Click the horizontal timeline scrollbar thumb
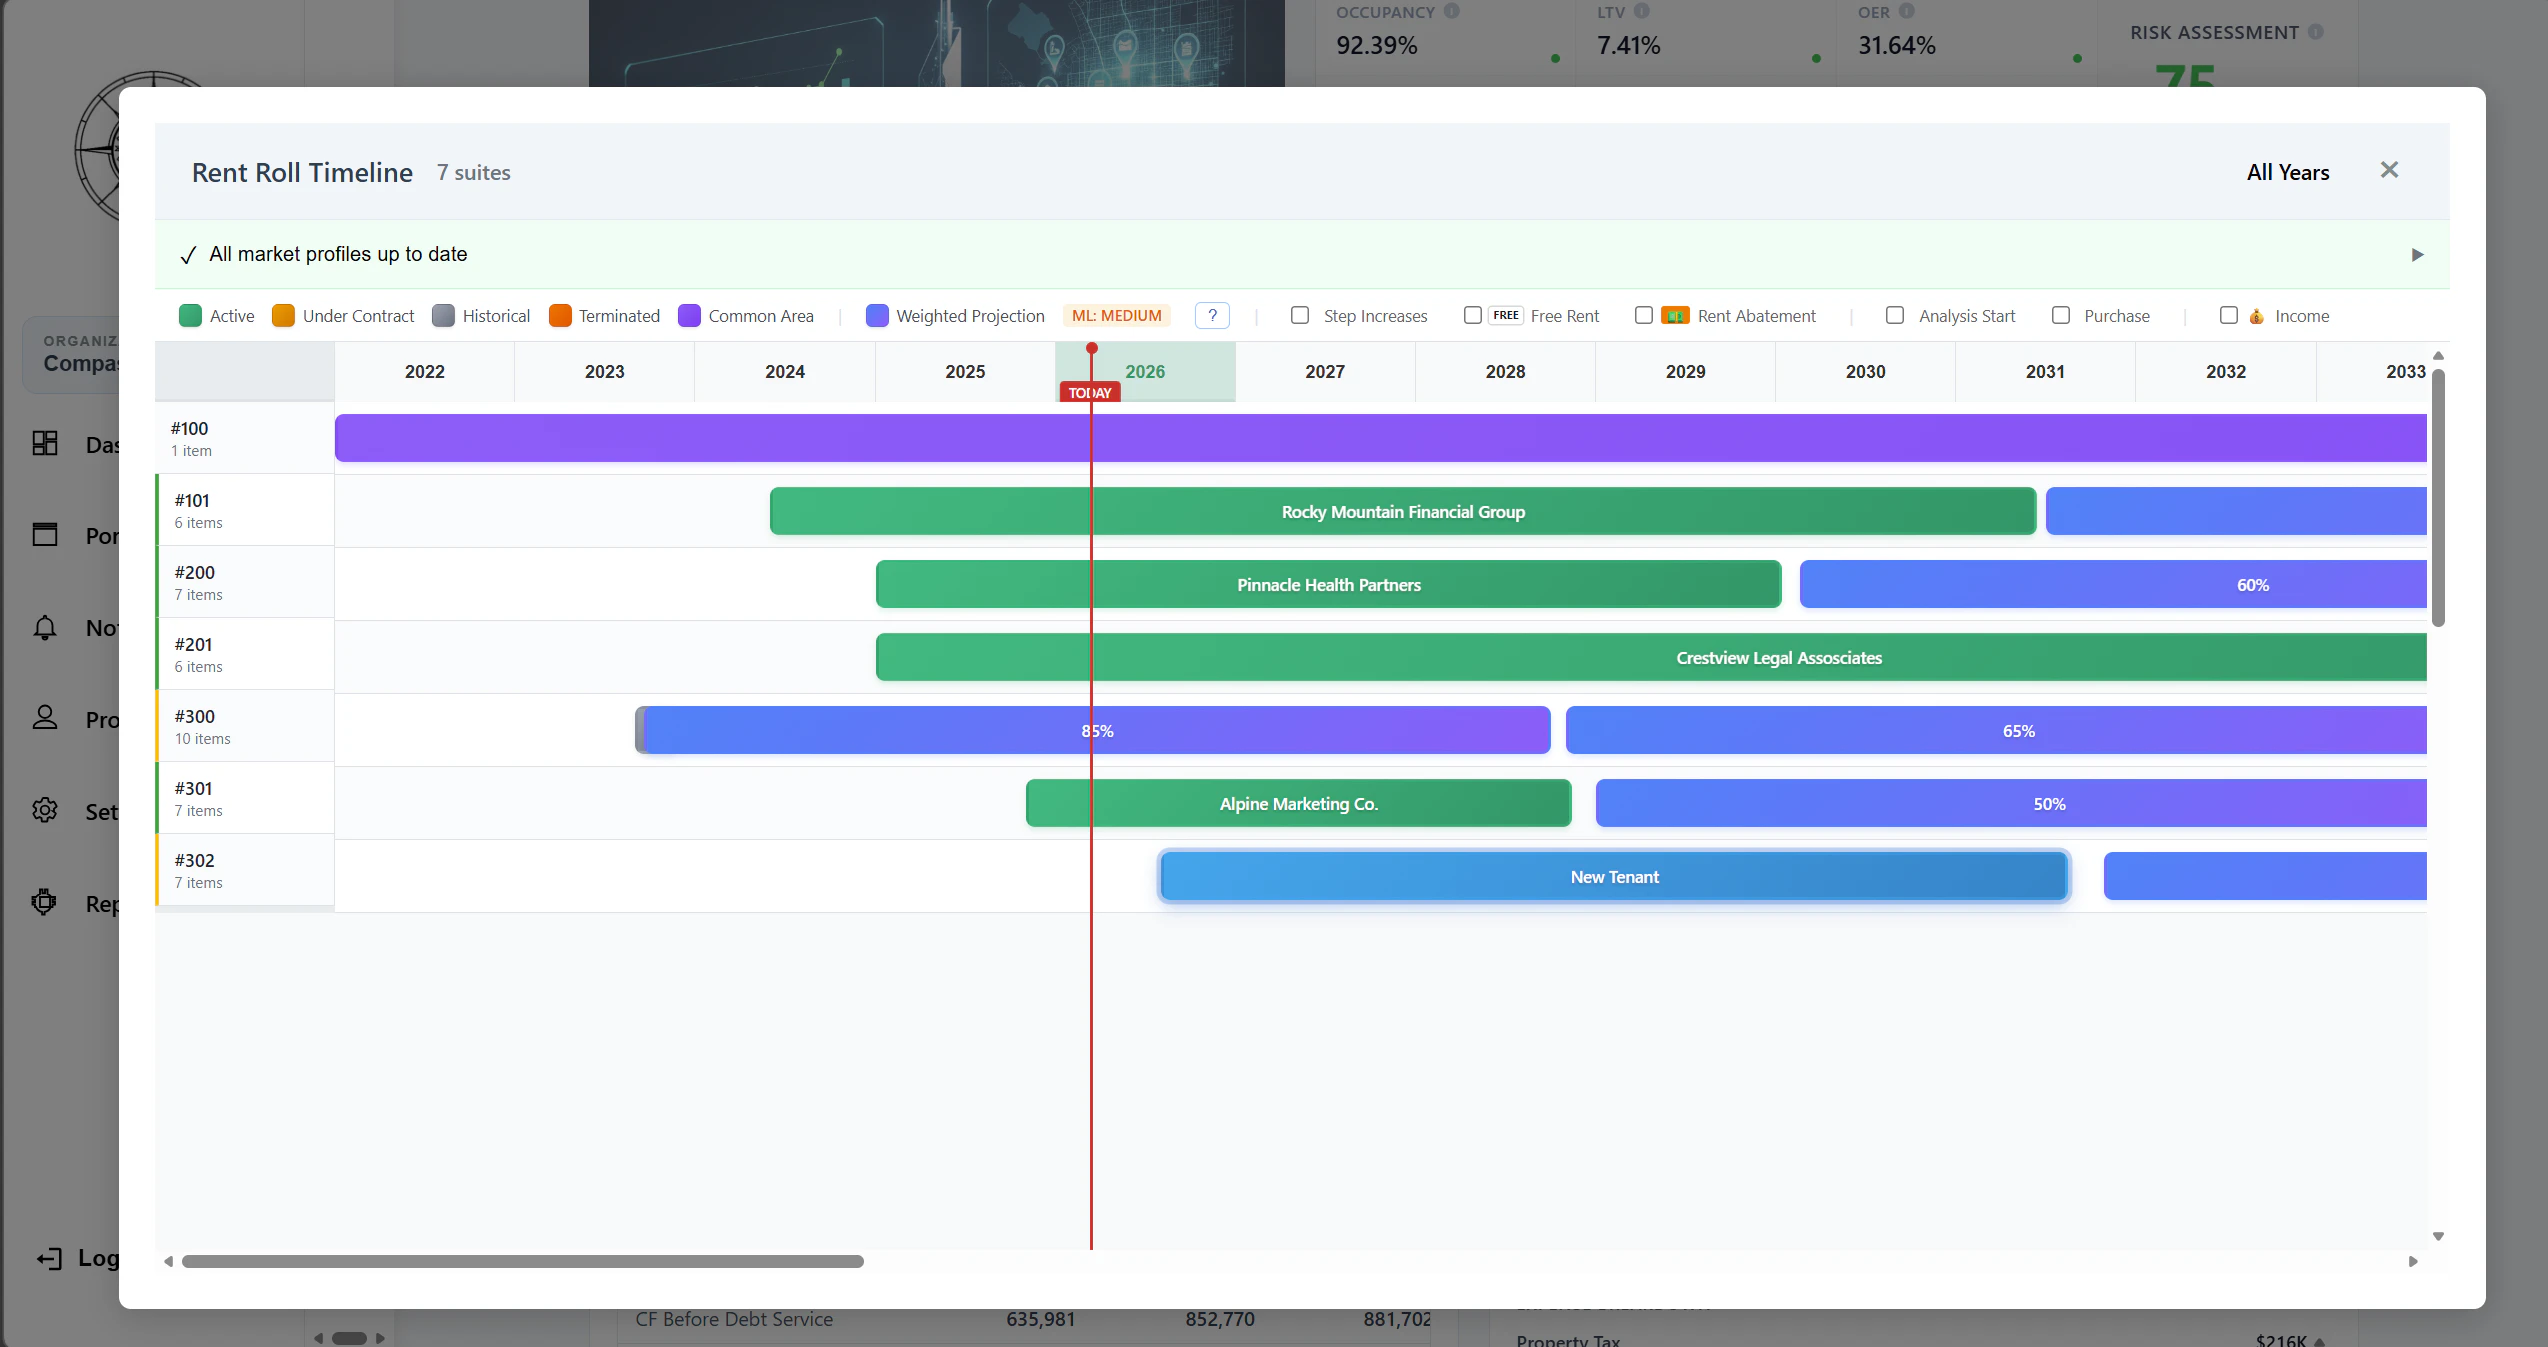The height and width of the screenshot is (1347, 2548). [x=522, y=1262]
